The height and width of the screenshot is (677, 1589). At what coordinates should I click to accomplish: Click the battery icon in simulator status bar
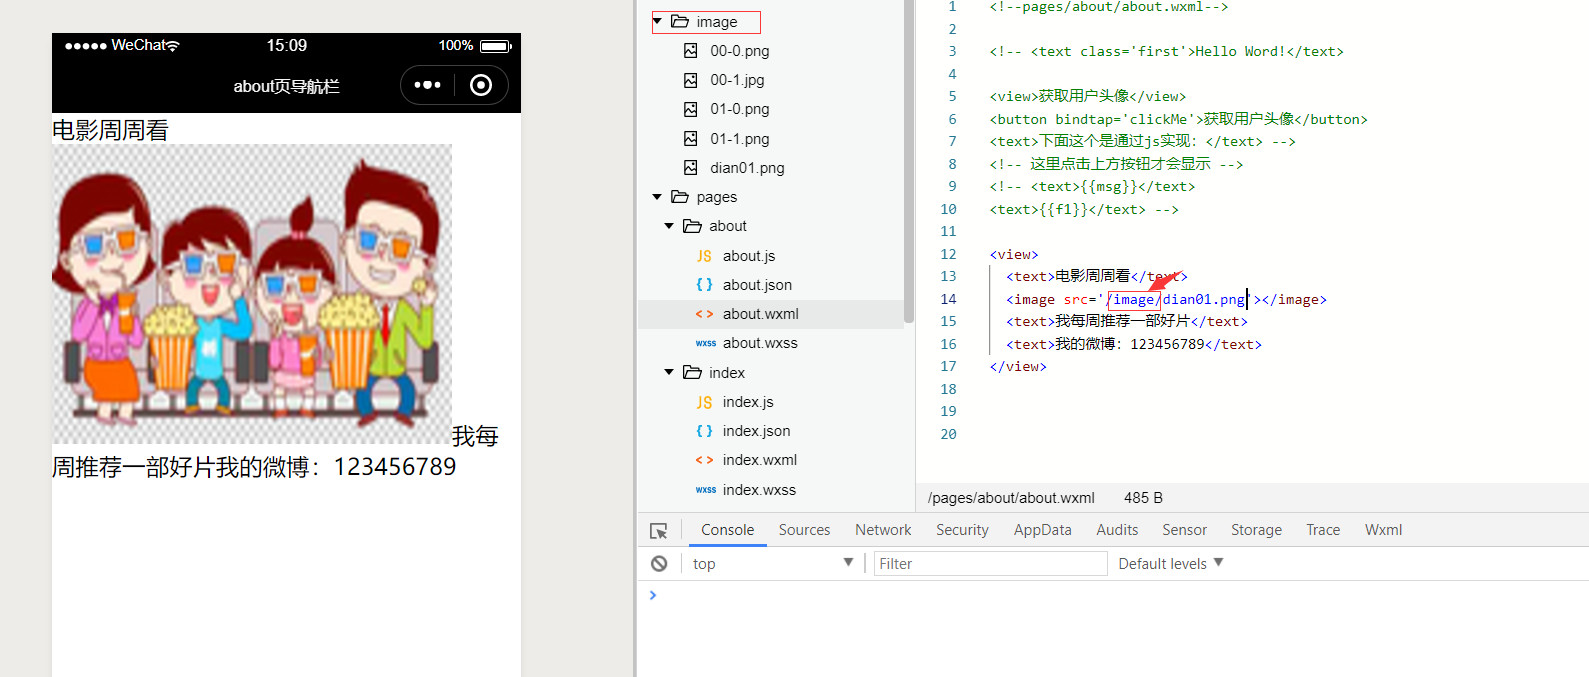click(x=495, y=46)
